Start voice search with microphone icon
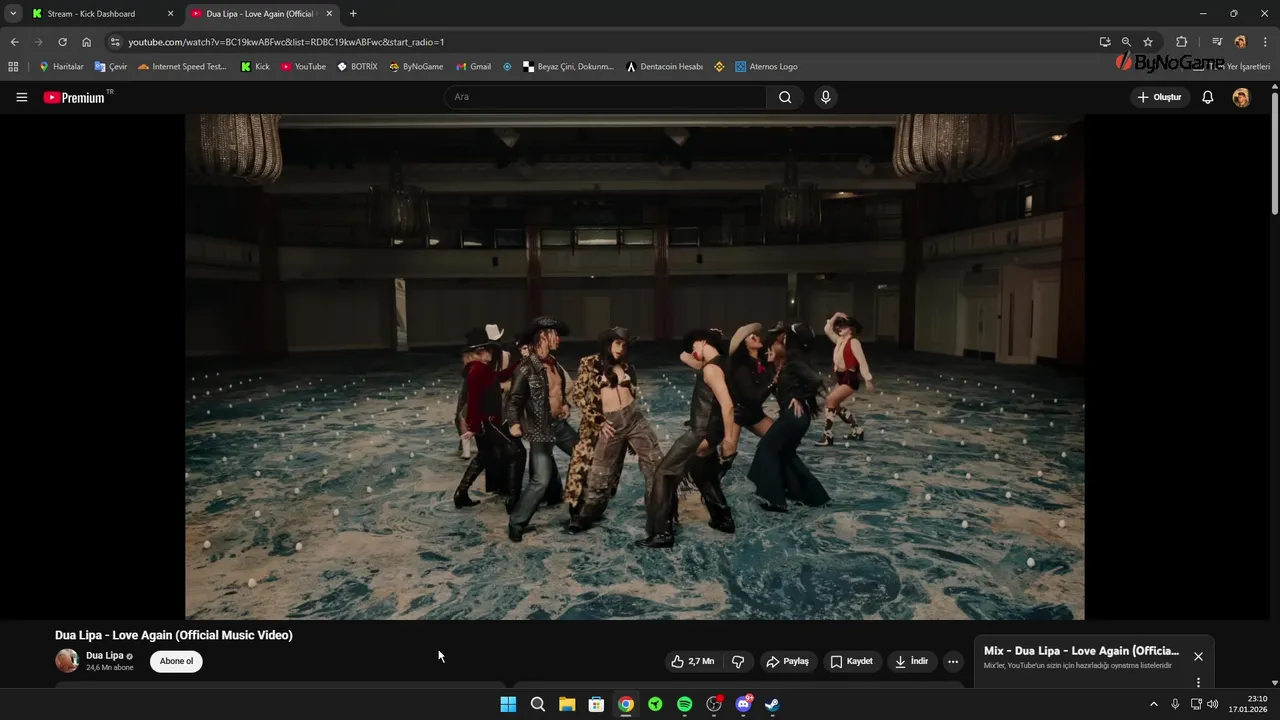This screenshot has height=720, width=1280. click(825, 97)
